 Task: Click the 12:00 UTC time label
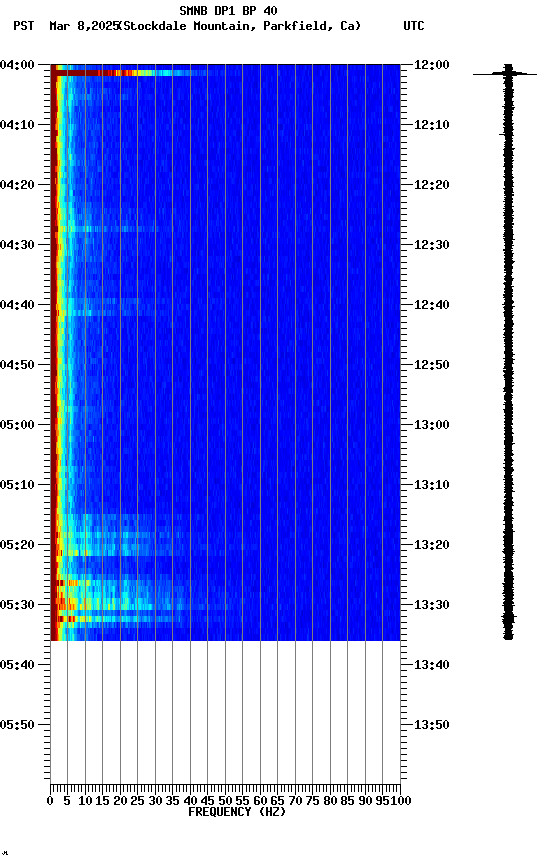[x=432, y=65]
